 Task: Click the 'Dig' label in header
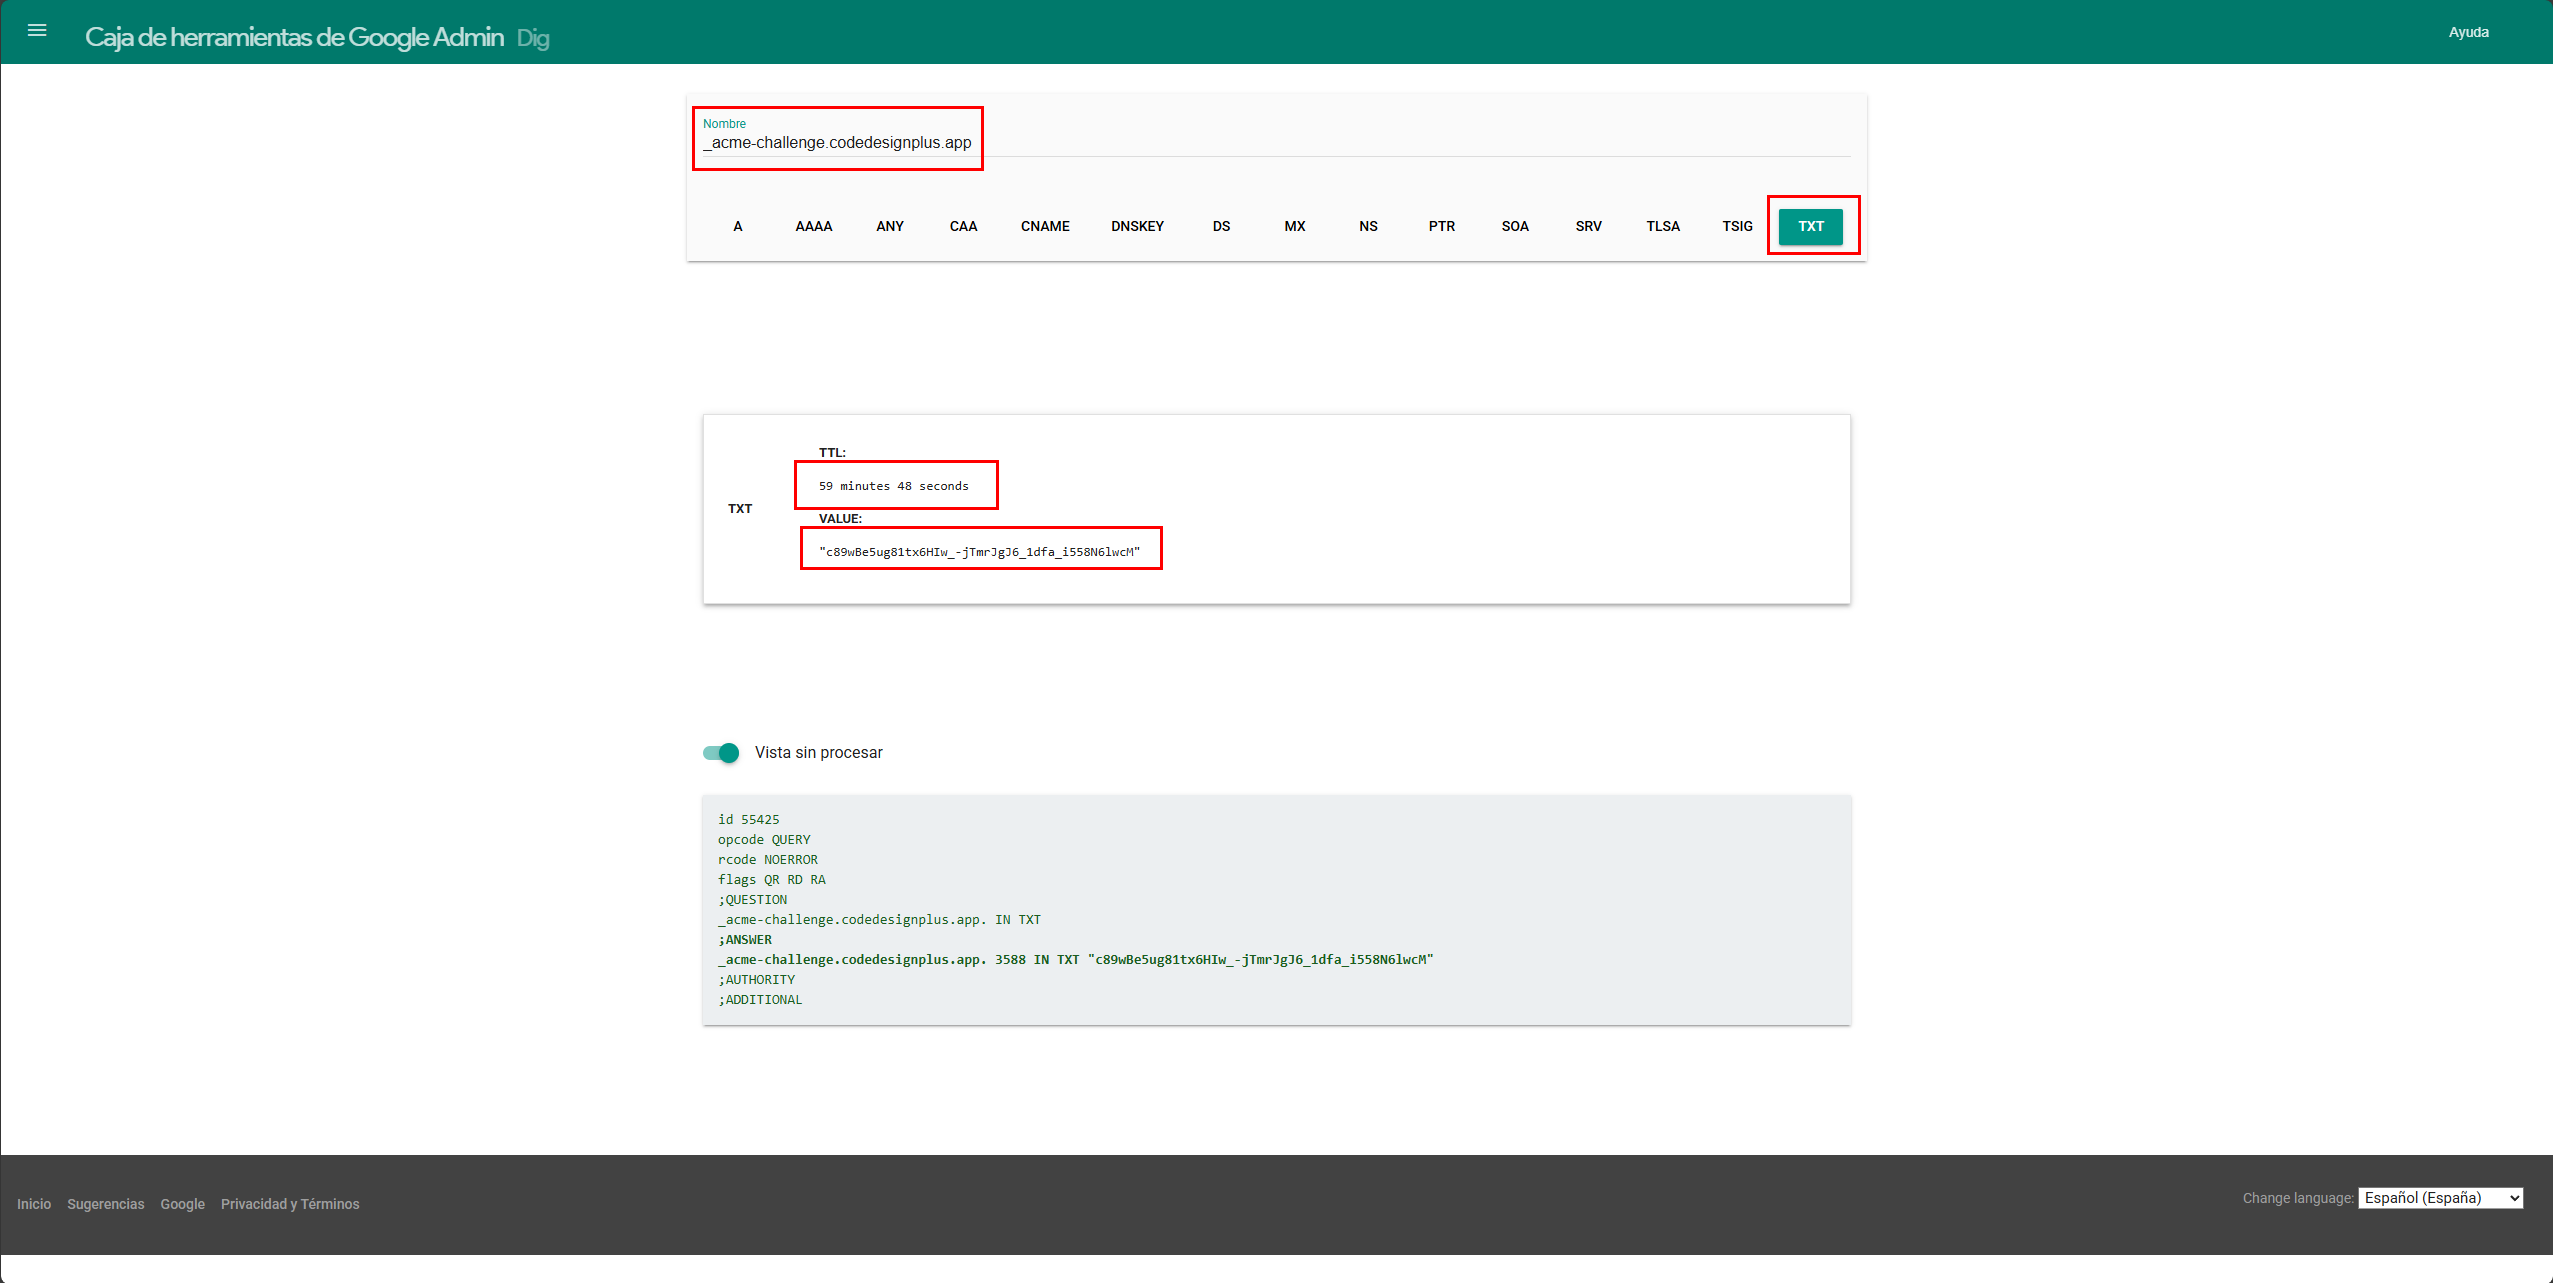tap(533, 39)
